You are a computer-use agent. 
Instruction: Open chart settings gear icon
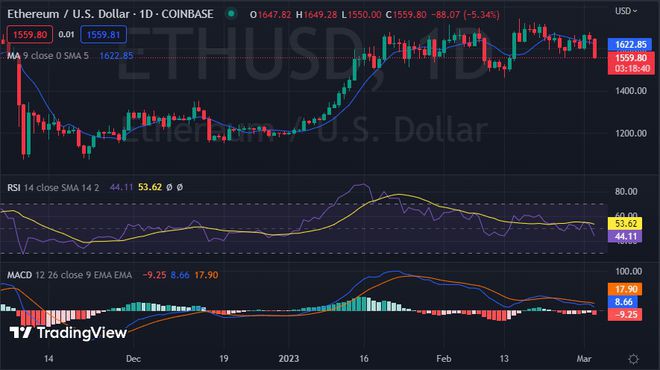click(x=633, y=359)
